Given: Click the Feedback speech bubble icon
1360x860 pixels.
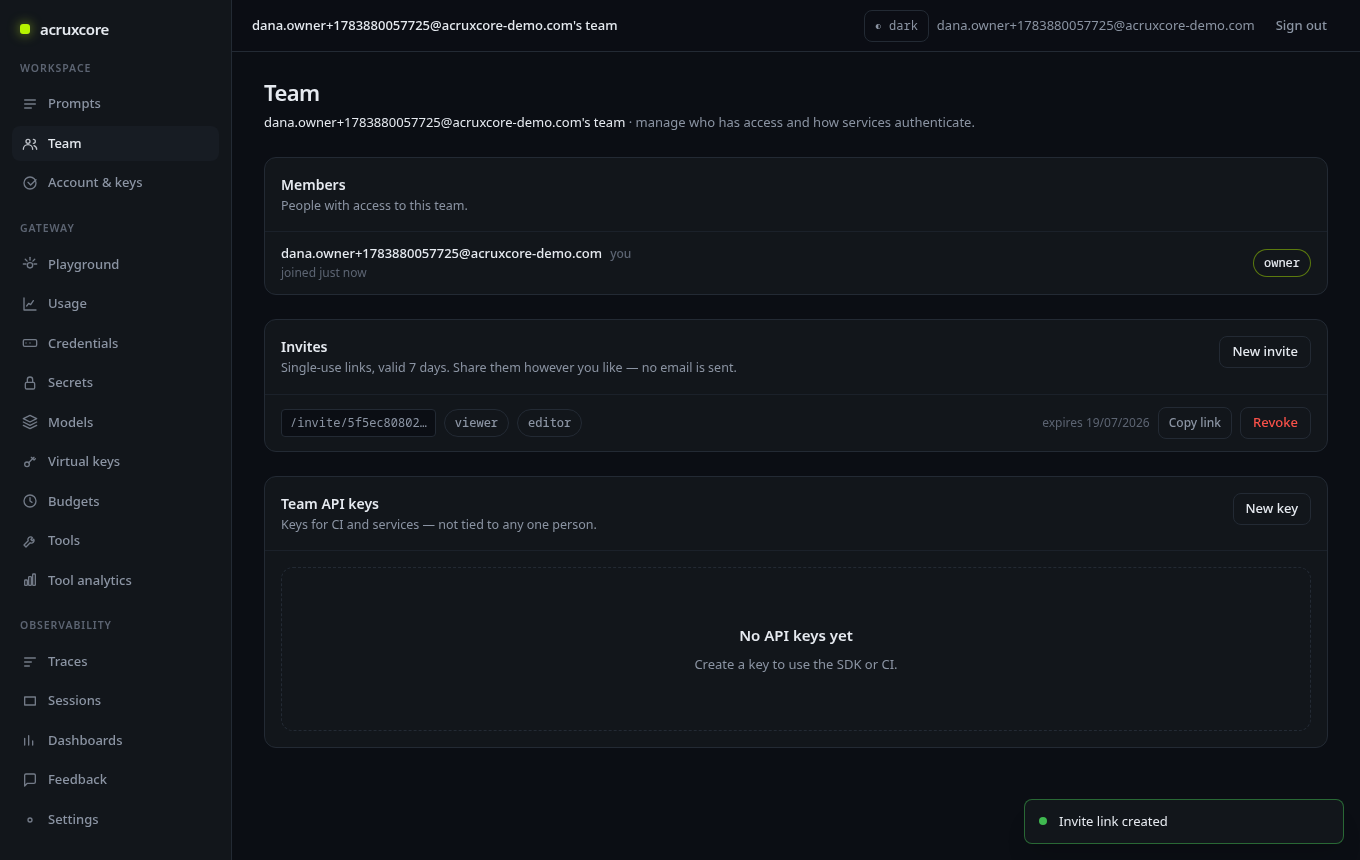Looking at the screenshot, I should coord(30,780).
